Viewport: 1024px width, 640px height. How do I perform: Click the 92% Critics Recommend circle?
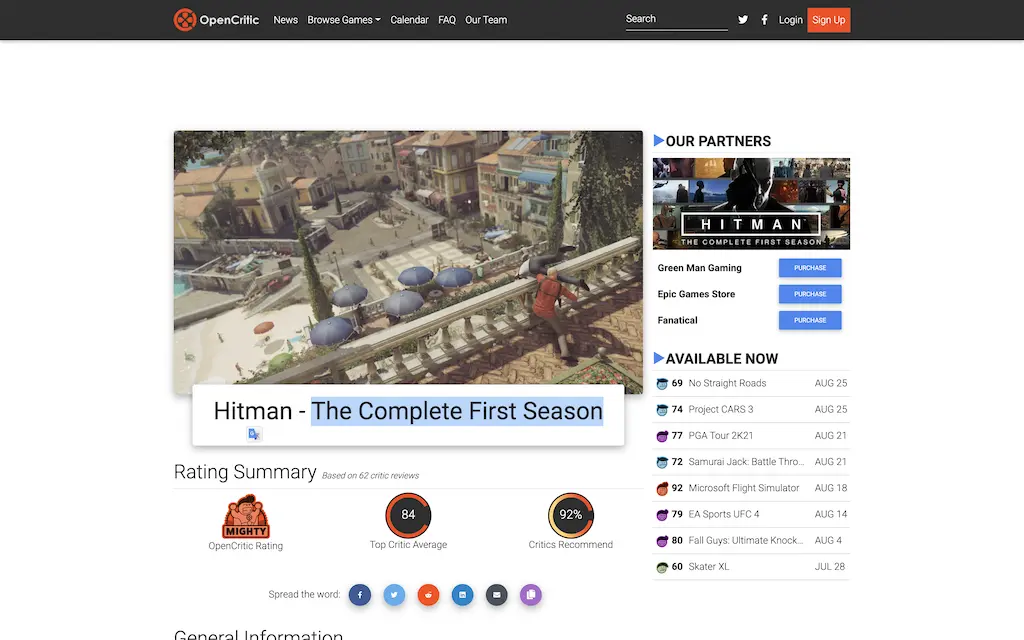tap(571, 515)
